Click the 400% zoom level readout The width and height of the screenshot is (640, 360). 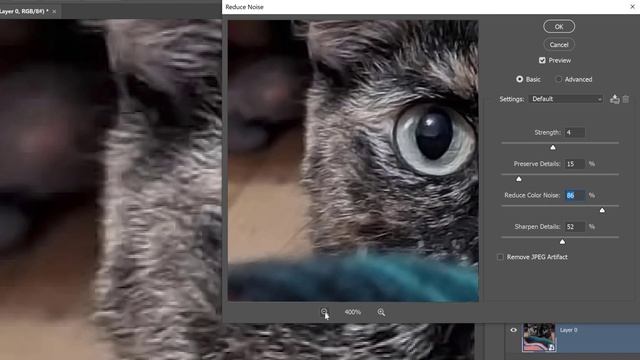353,312
